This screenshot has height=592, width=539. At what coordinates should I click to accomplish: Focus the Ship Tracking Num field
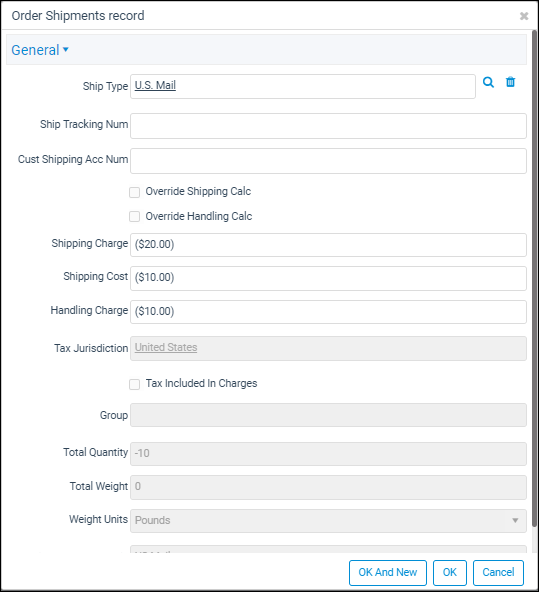tap(328, 126)
